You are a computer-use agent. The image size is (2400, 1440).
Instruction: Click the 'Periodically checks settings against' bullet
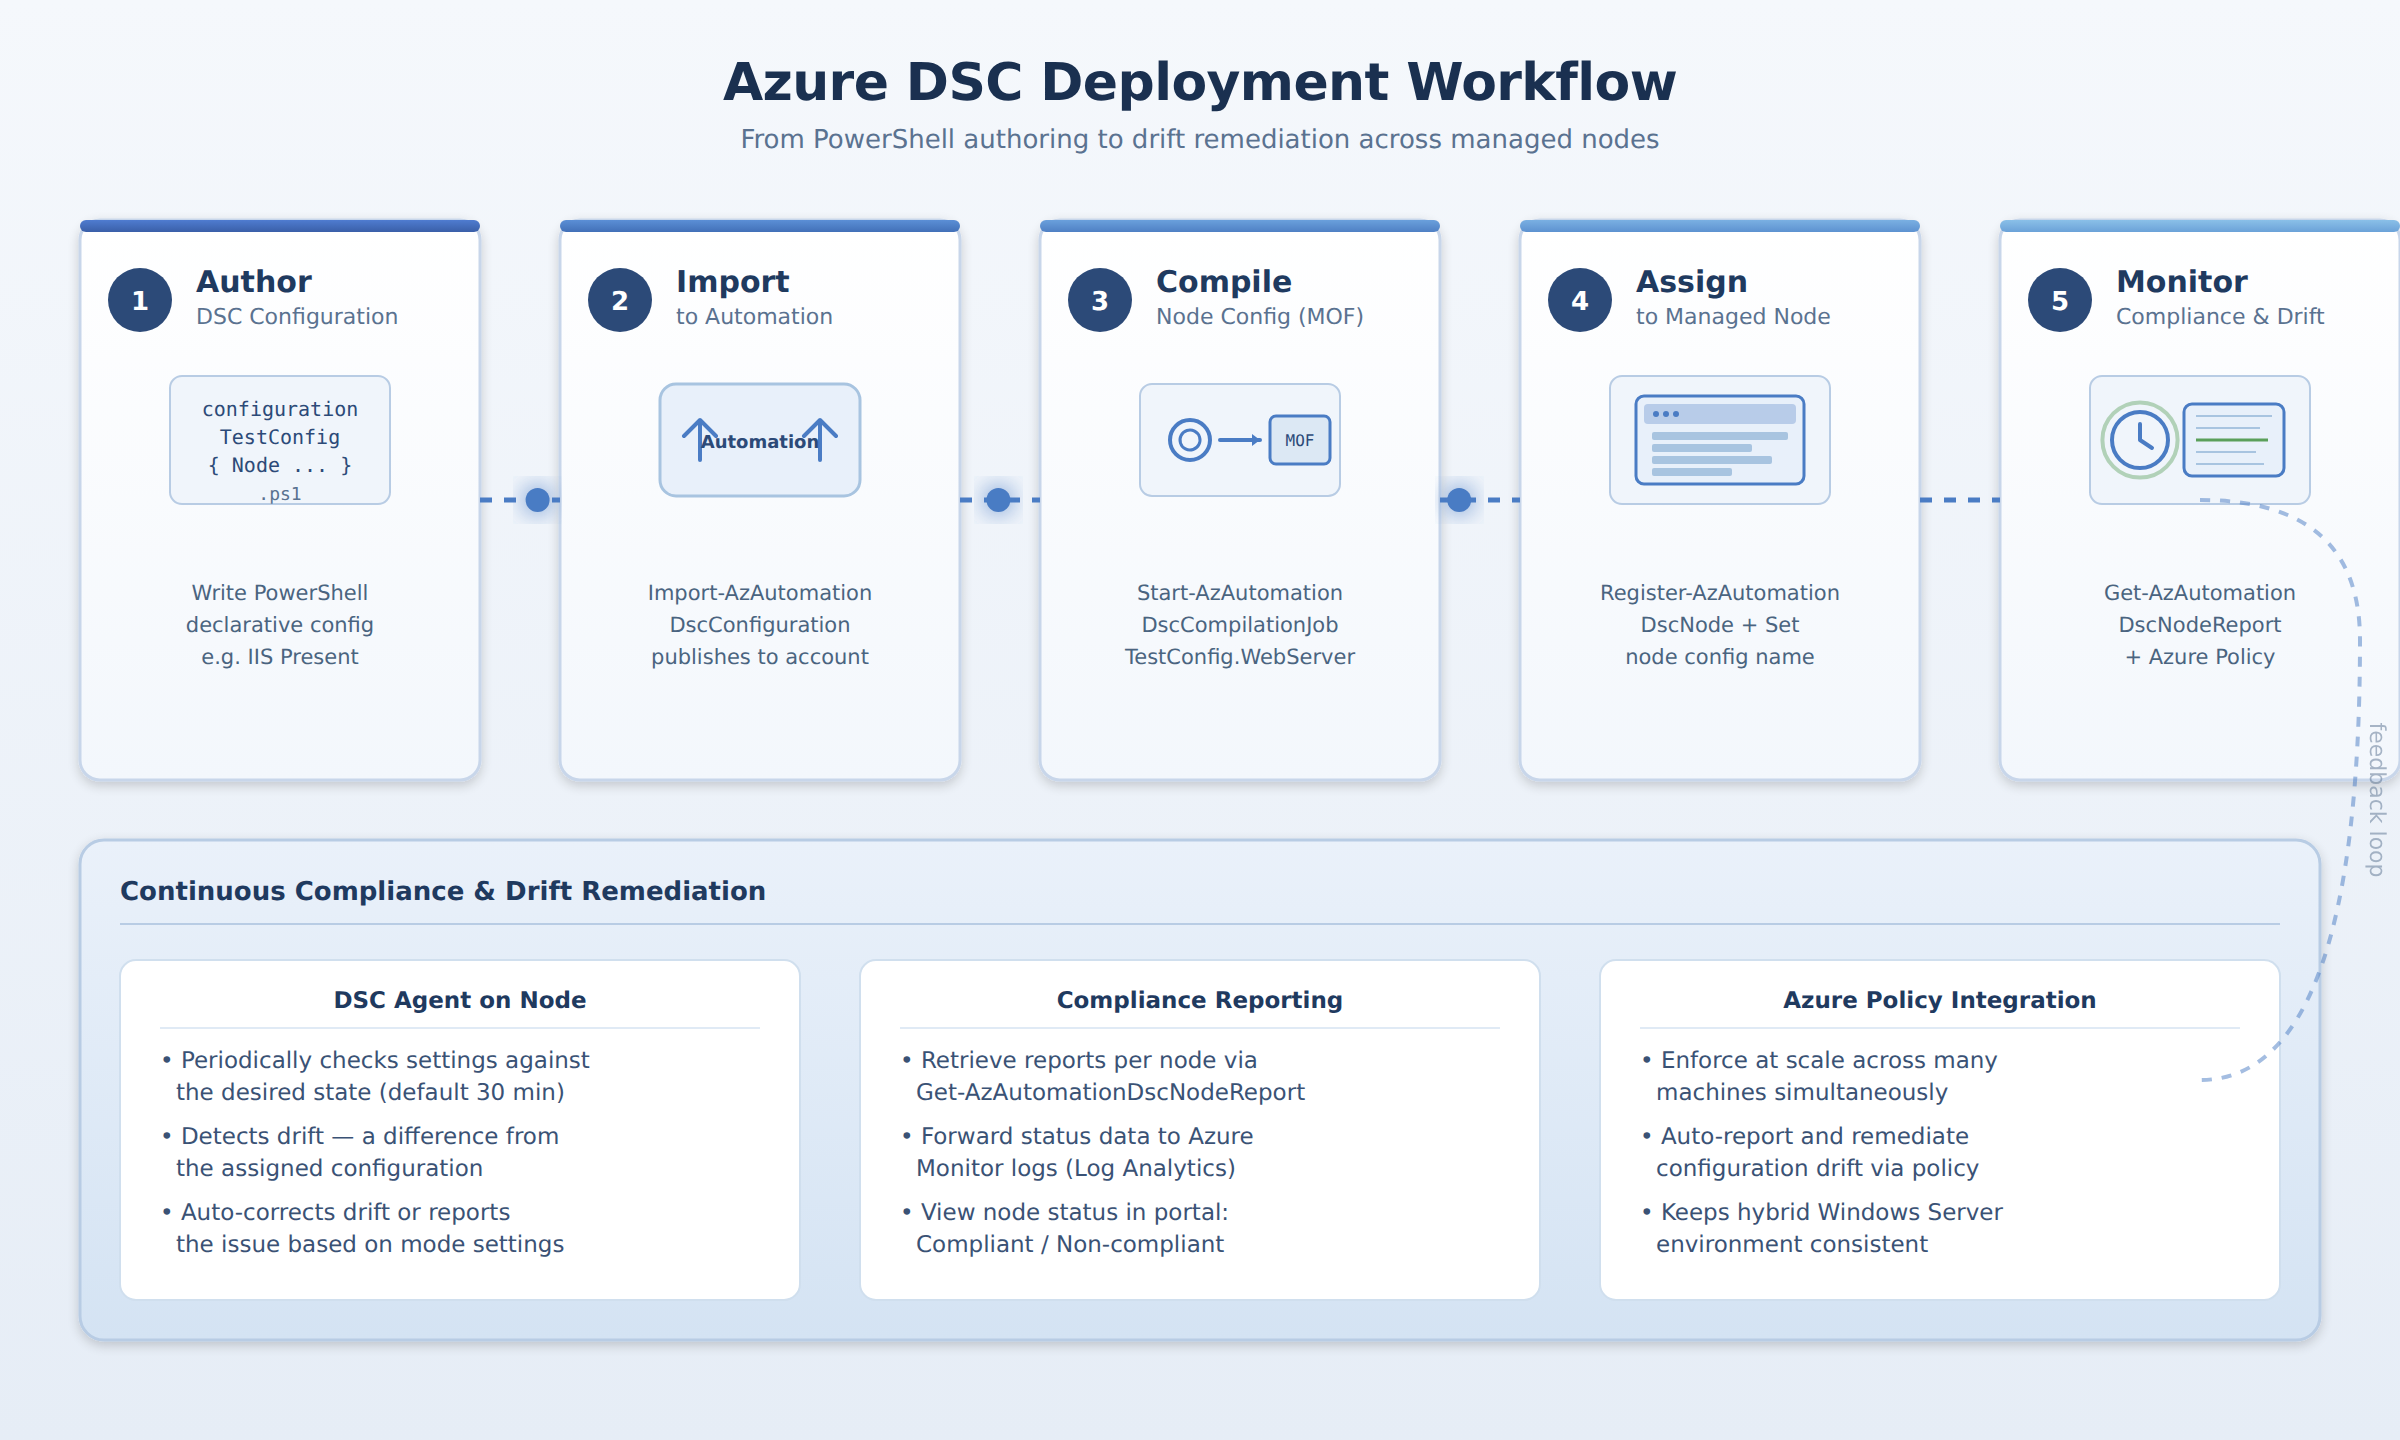click(x=376, y=1060)
